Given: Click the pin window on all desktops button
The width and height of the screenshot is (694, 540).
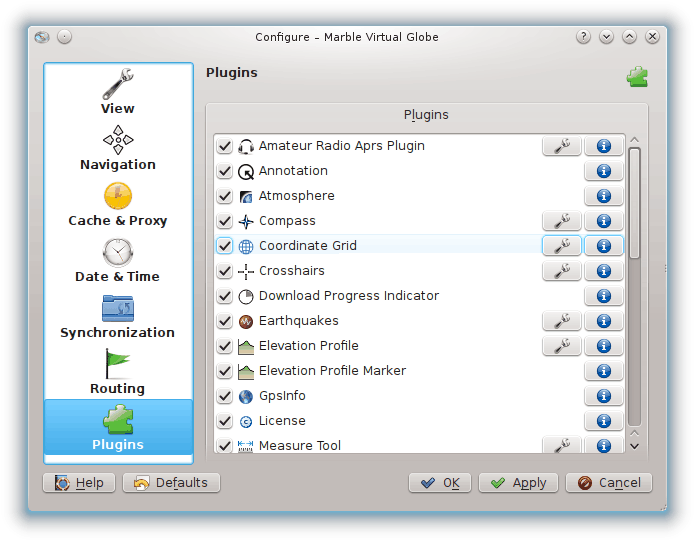Looking at the screenshot, I should click(65, 37).
